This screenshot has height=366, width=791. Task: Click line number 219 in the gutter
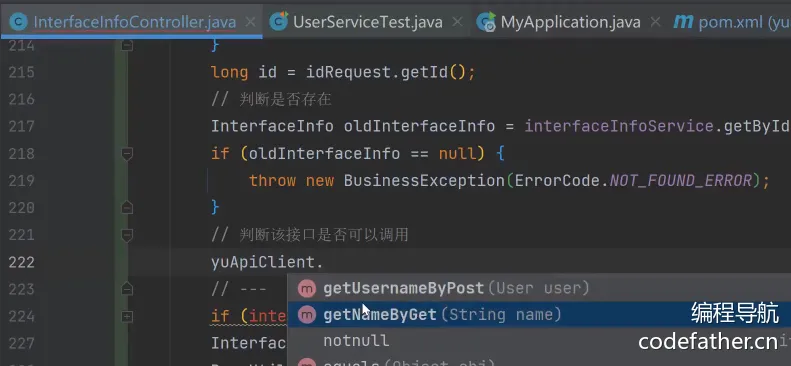pyautogui.click(x=21, y=180)
